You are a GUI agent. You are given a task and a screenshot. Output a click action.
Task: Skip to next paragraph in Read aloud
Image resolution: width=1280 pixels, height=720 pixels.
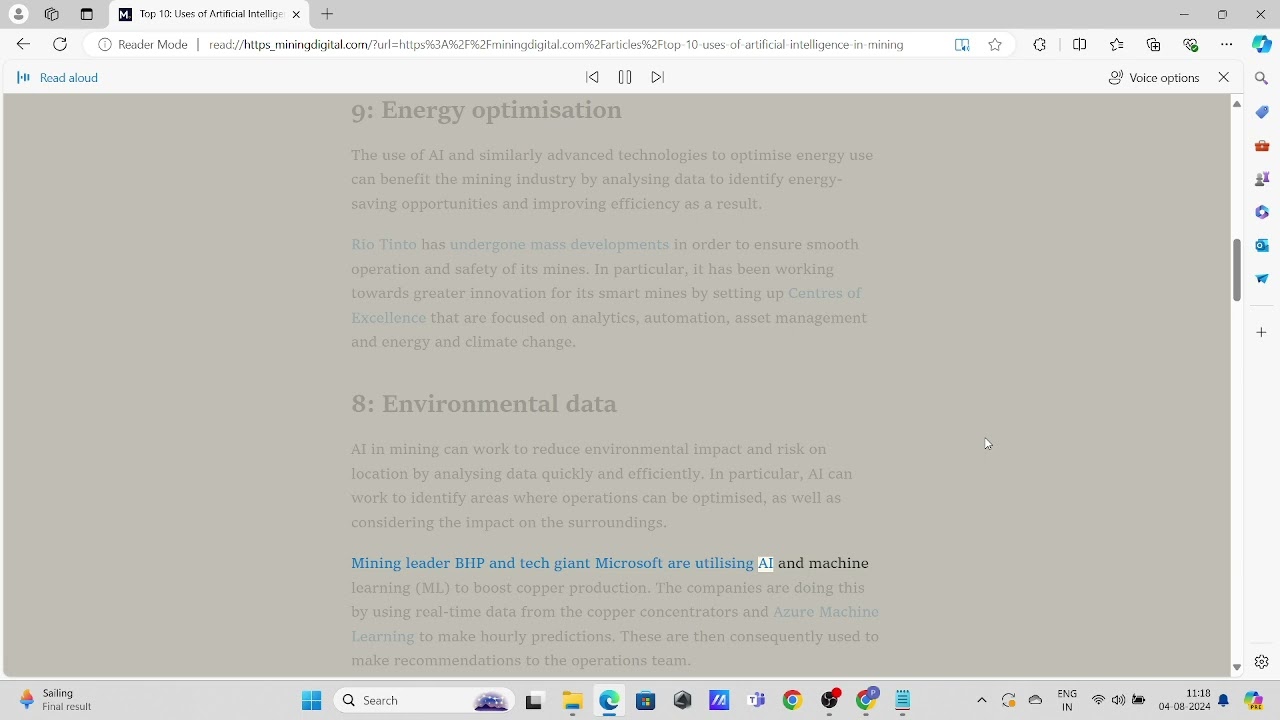(658, 77)
